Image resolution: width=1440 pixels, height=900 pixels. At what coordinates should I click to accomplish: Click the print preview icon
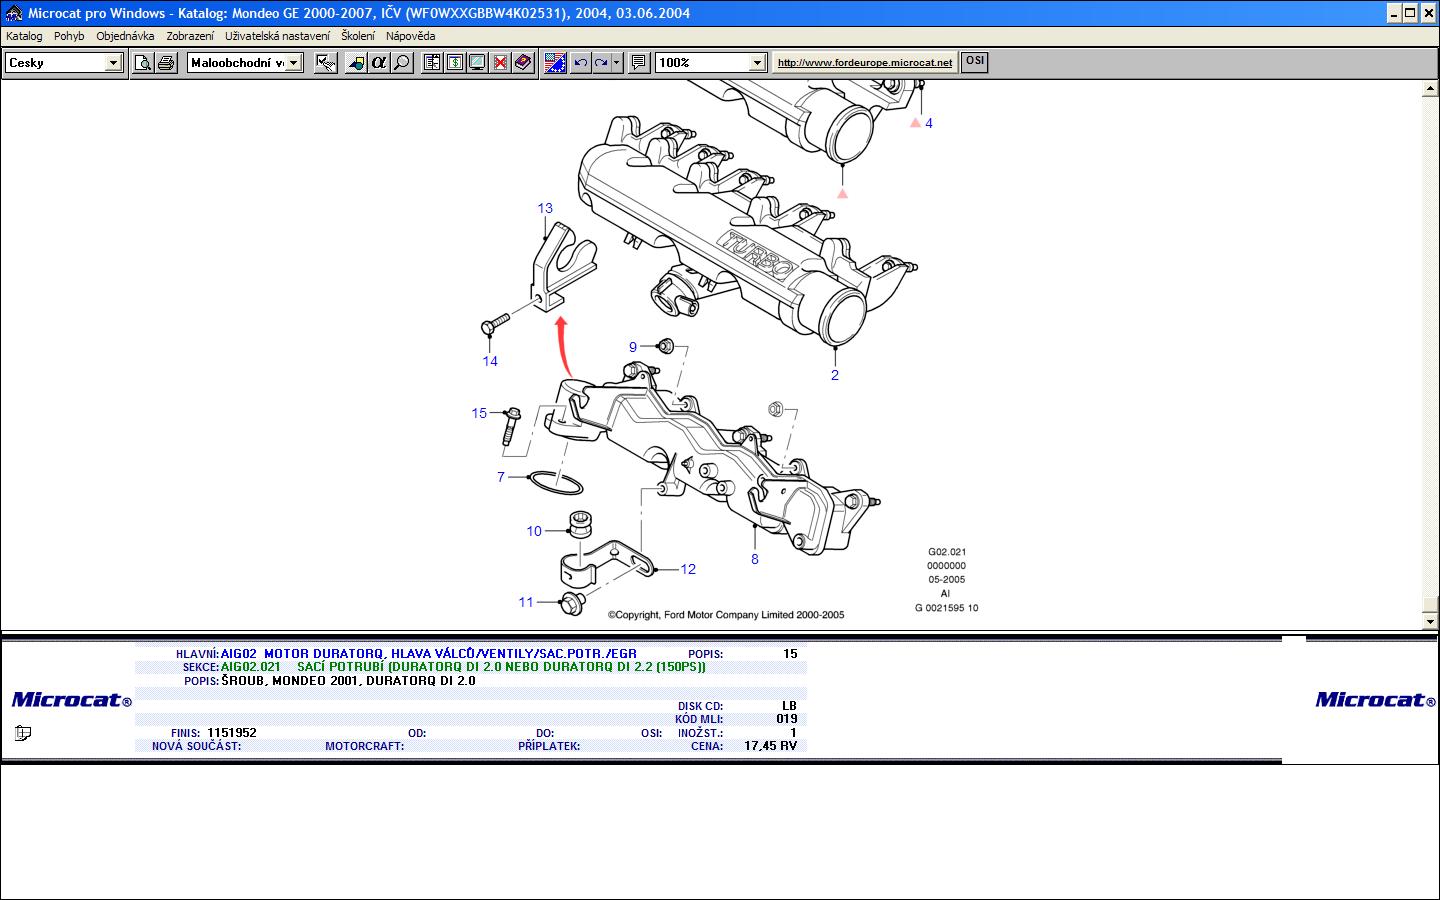144,63
